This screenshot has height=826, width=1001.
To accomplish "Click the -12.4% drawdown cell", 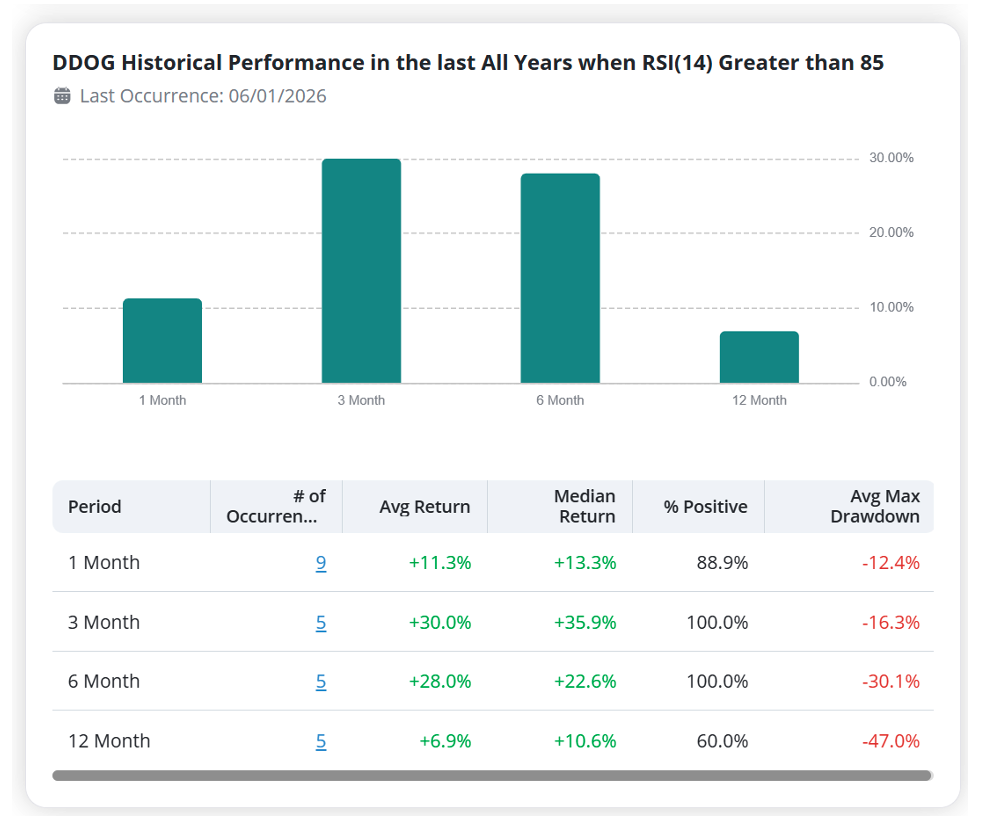I will point(891,562).
